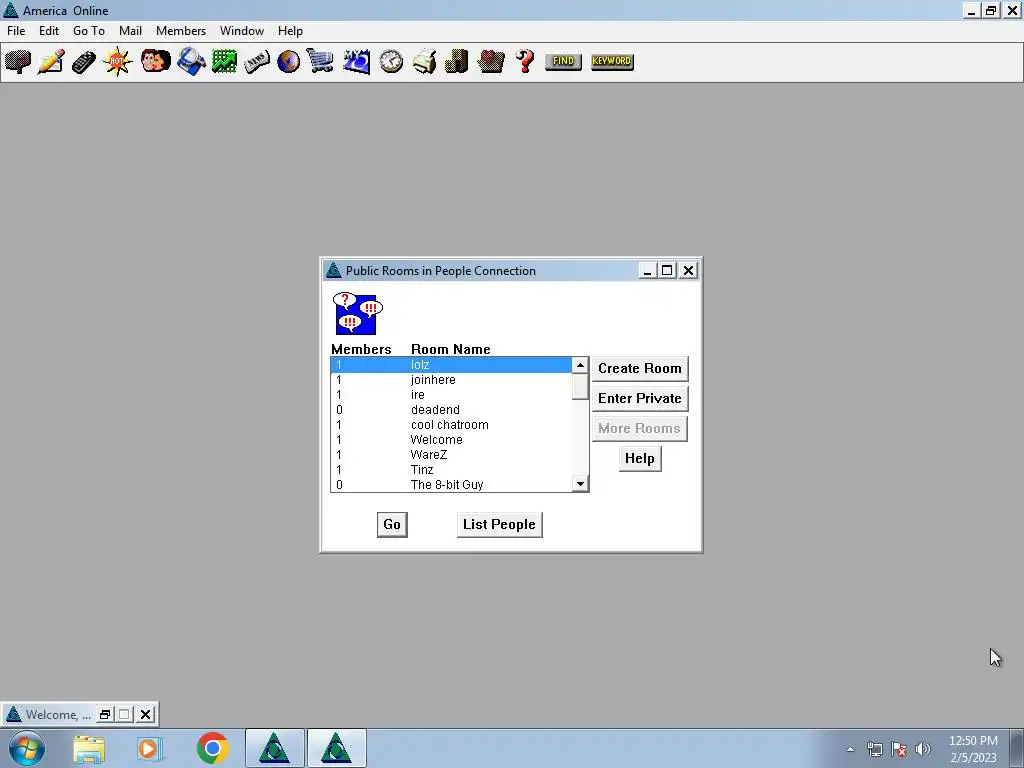
Task: Select the Welcome room in the list
Action: click(451, 440)
